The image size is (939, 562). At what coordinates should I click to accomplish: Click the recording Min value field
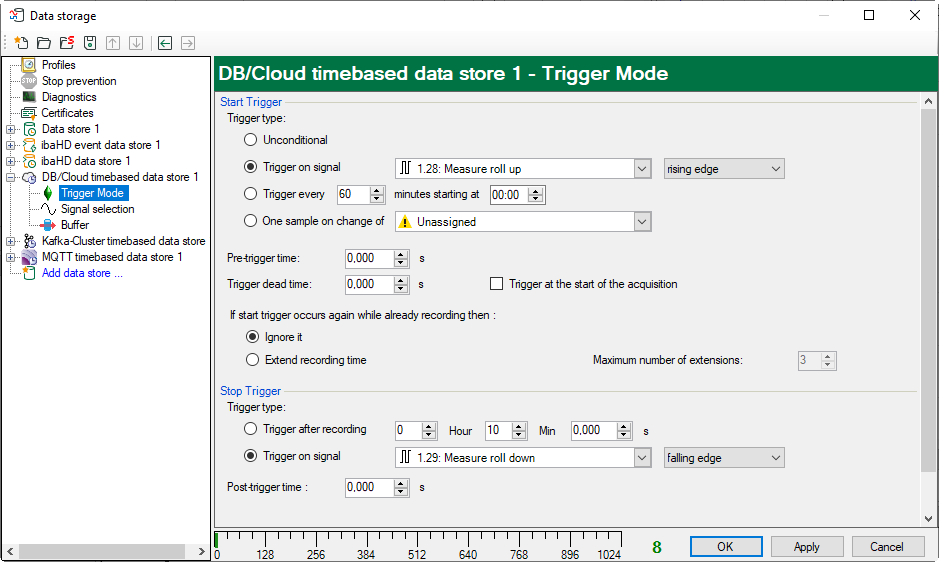506,430
